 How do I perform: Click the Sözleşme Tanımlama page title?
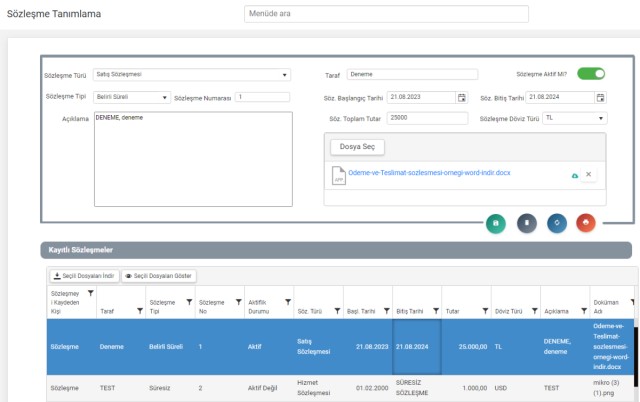pos(54,14)
